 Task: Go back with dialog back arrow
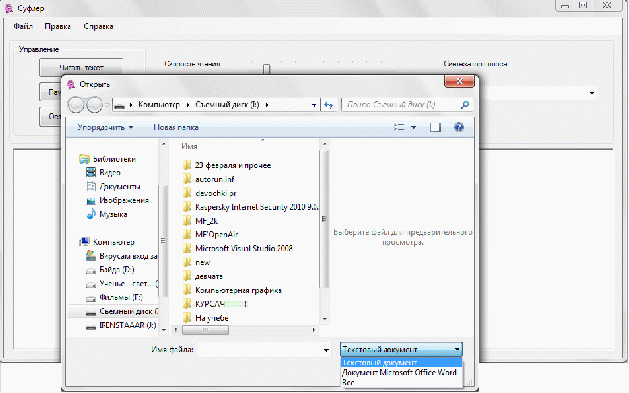75,105
